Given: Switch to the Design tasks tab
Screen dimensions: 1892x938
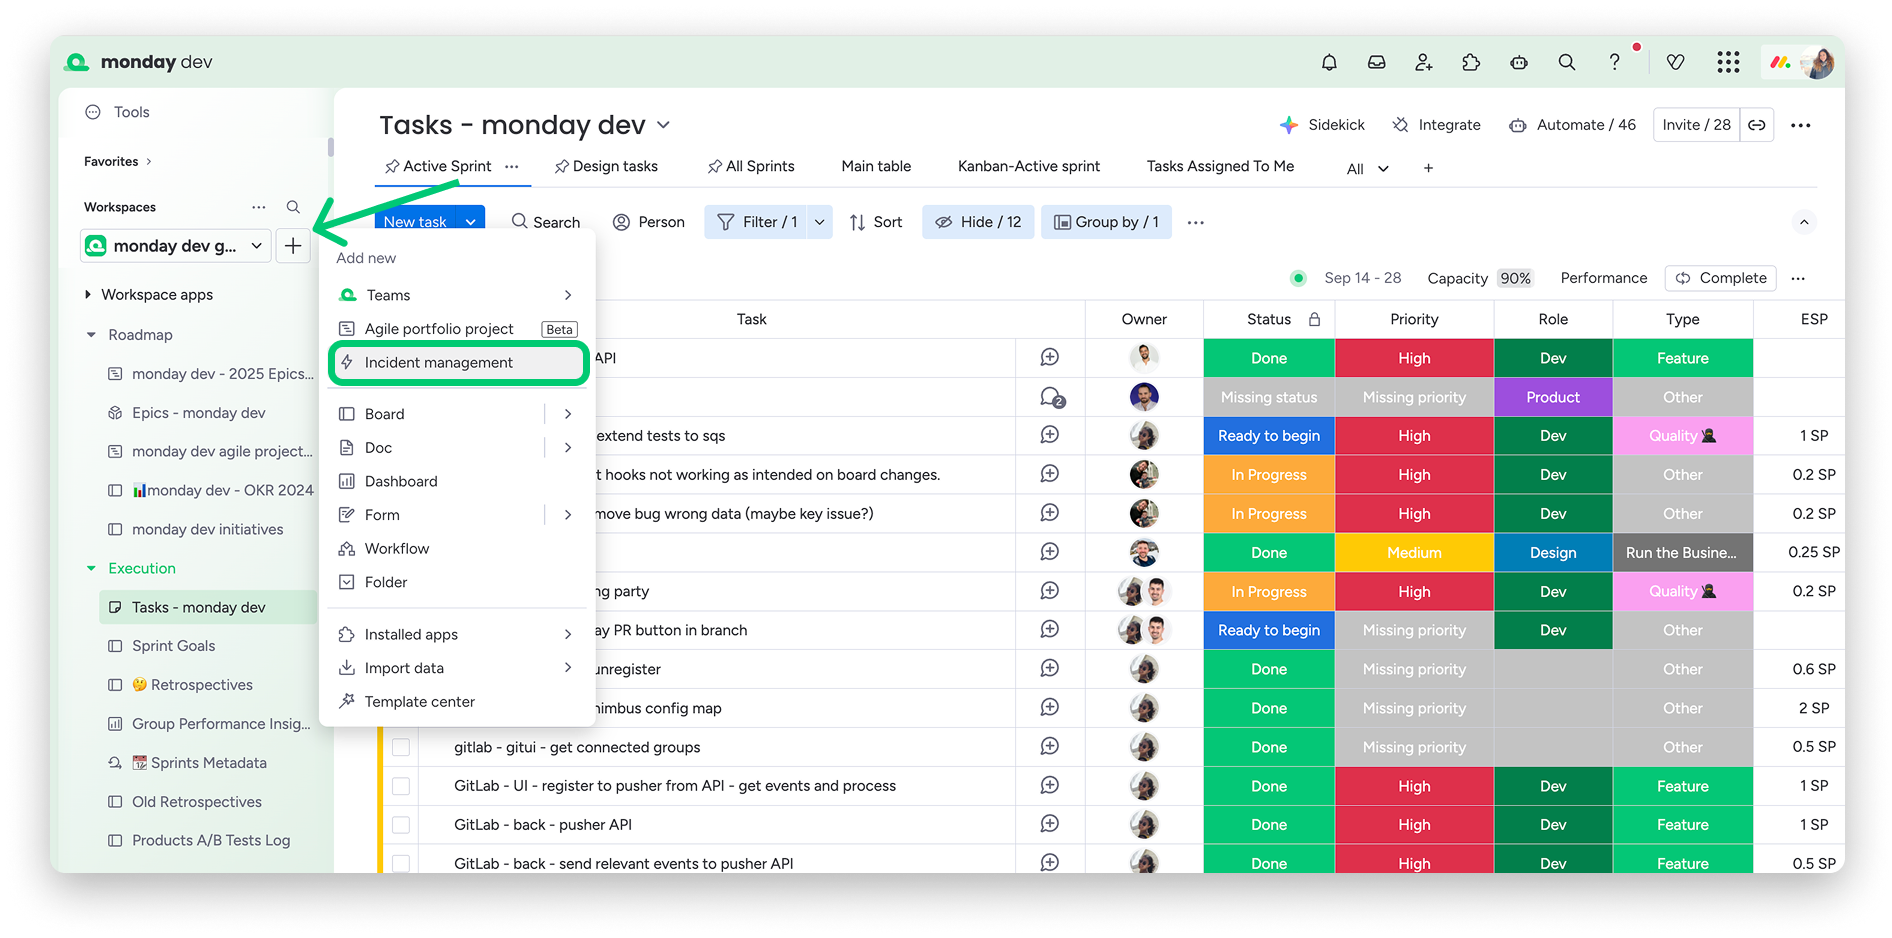Looking at the screenshot, I should 606,166.
